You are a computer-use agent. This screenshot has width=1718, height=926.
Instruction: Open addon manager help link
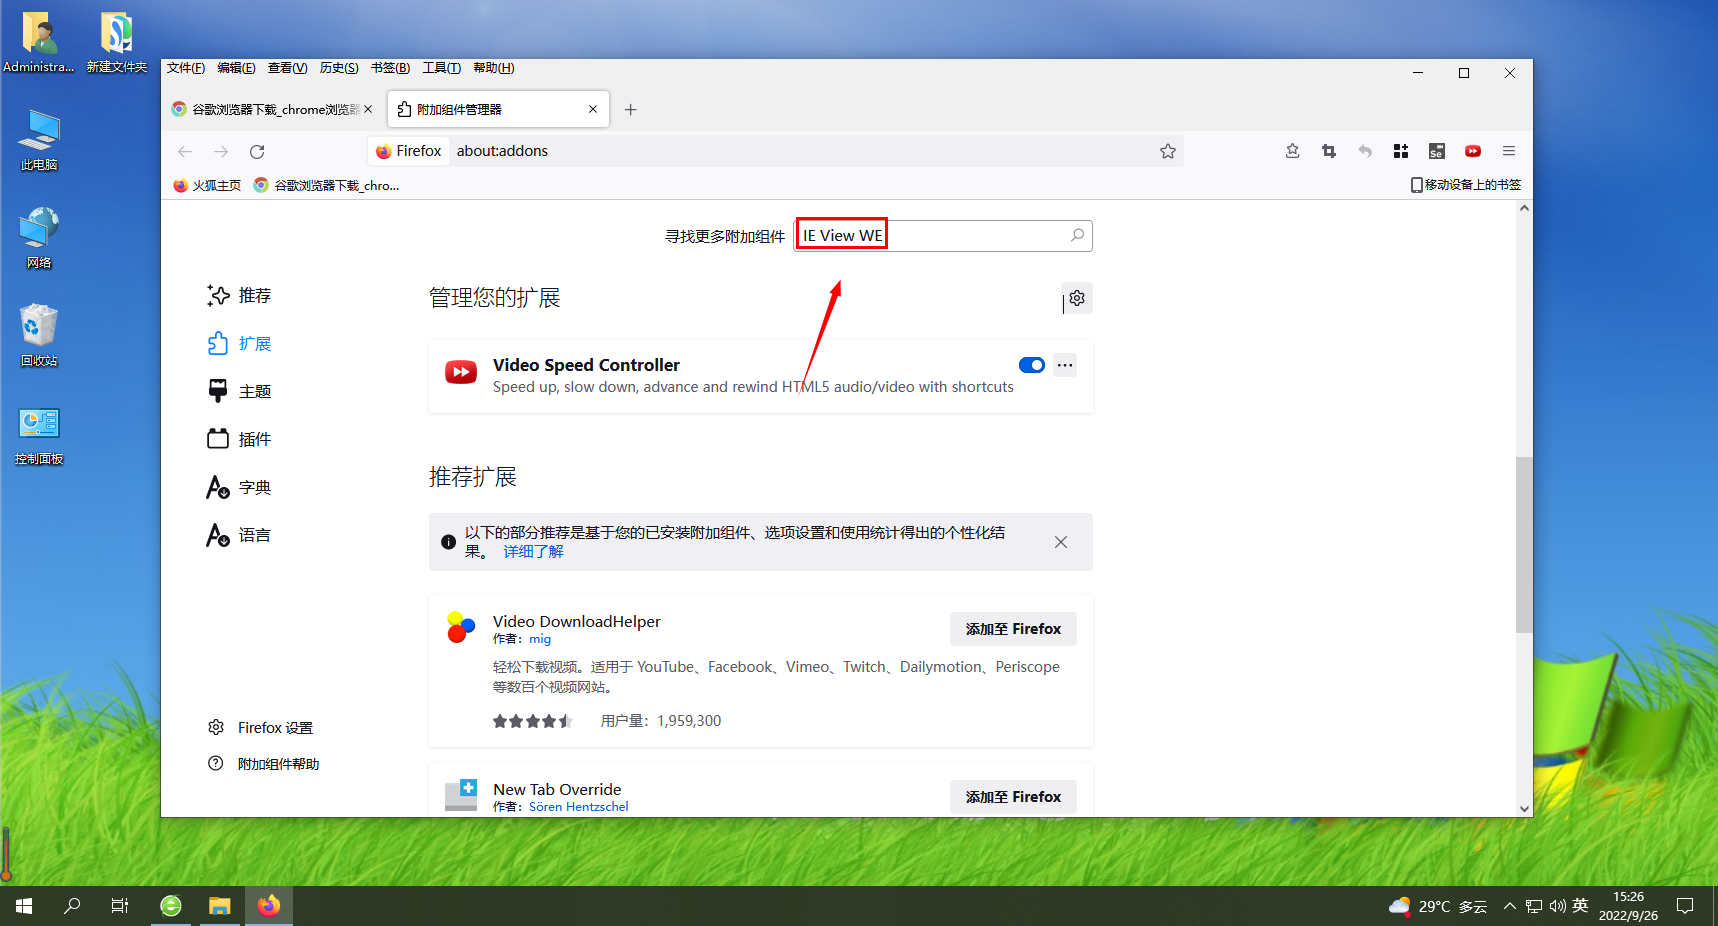pyautogui.click(x=264, y=764)
